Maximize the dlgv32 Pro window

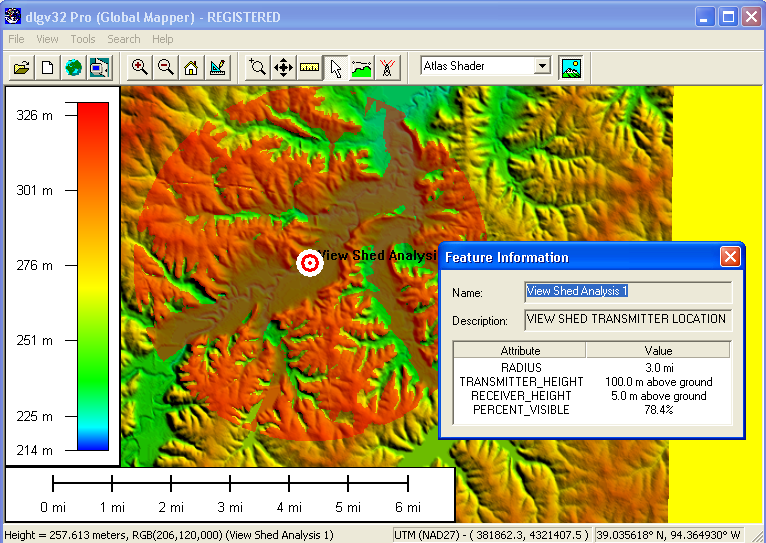[728, 17]
